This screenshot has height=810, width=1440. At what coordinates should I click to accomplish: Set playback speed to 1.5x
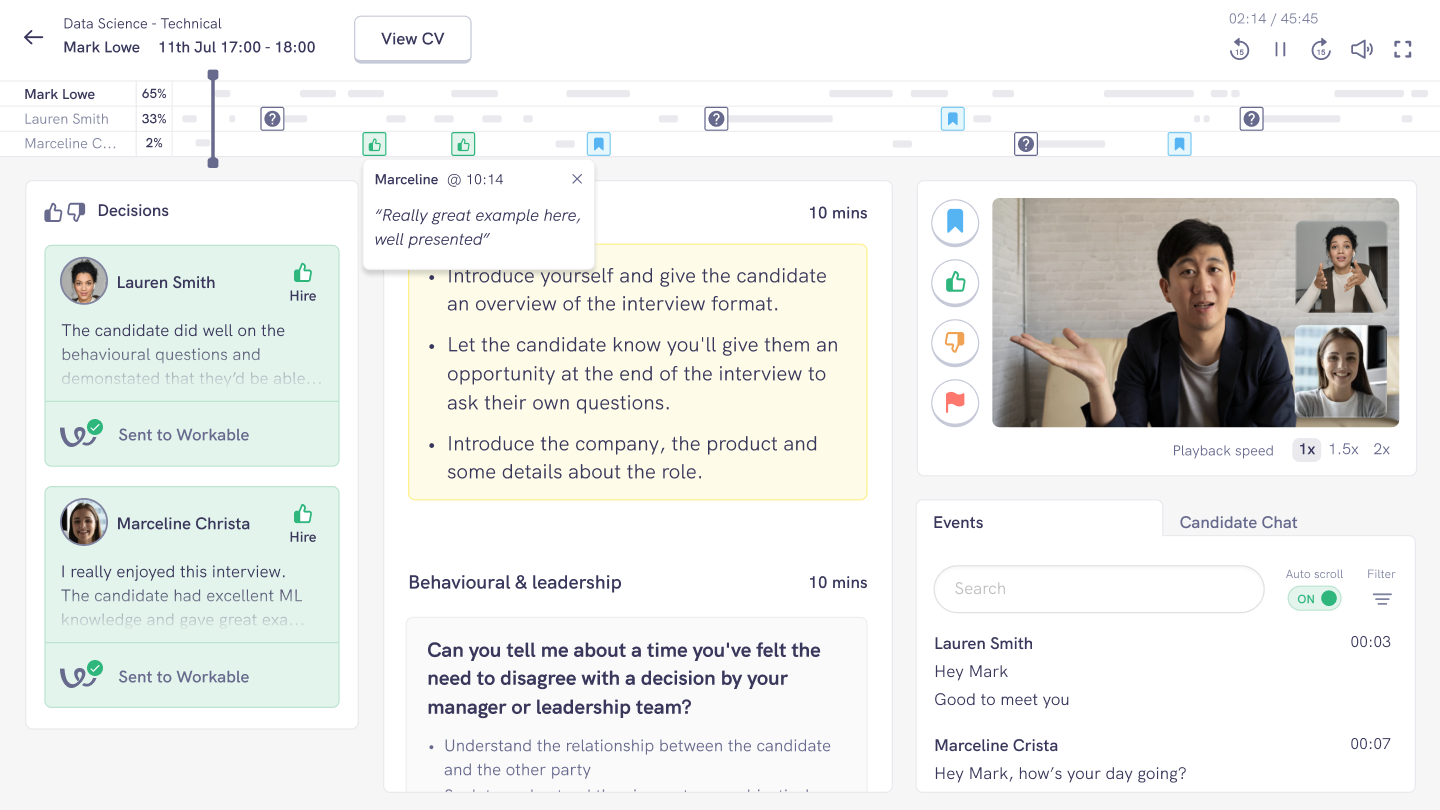click(x=1341, y=450)
